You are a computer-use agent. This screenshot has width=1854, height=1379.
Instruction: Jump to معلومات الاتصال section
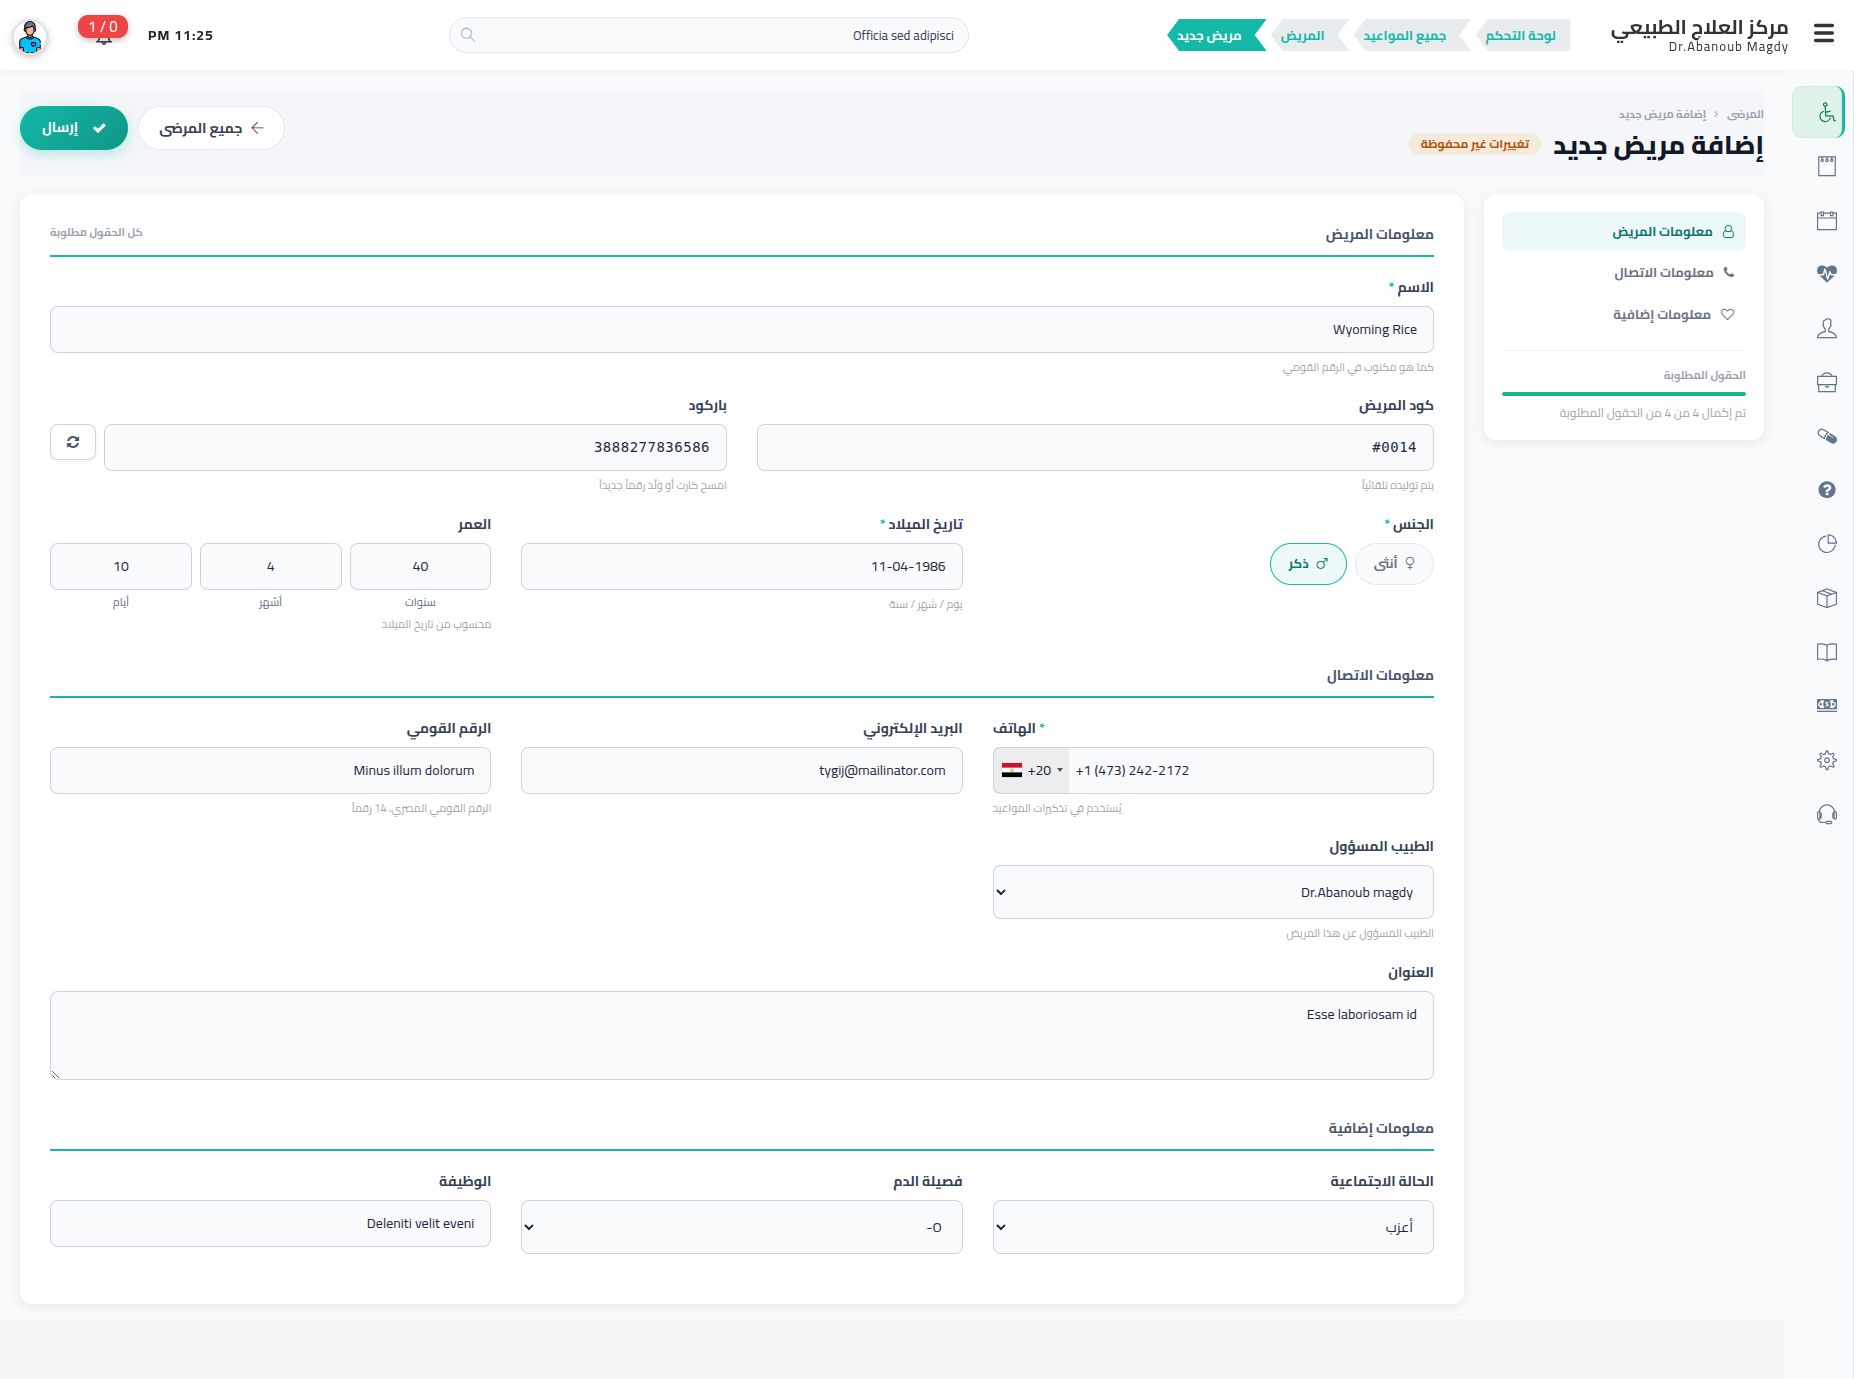pos(1624,273)
